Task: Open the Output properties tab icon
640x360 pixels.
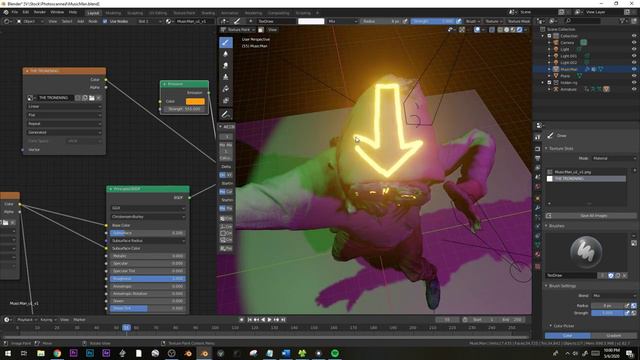Action: point(538,158)
